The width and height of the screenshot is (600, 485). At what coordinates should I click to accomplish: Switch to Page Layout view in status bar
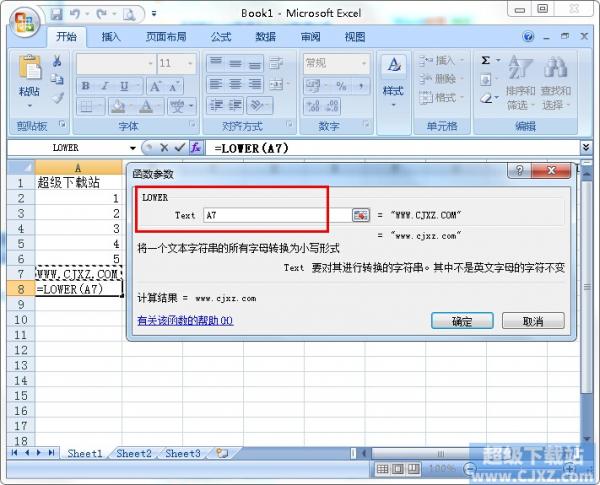(399, 468)
